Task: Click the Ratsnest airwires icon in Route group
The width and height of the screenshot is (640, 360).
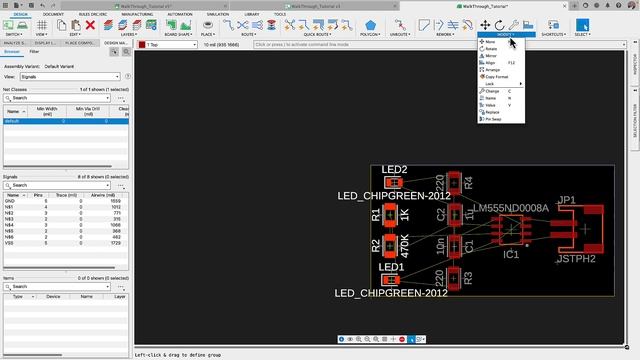Action: pos(242,25)
